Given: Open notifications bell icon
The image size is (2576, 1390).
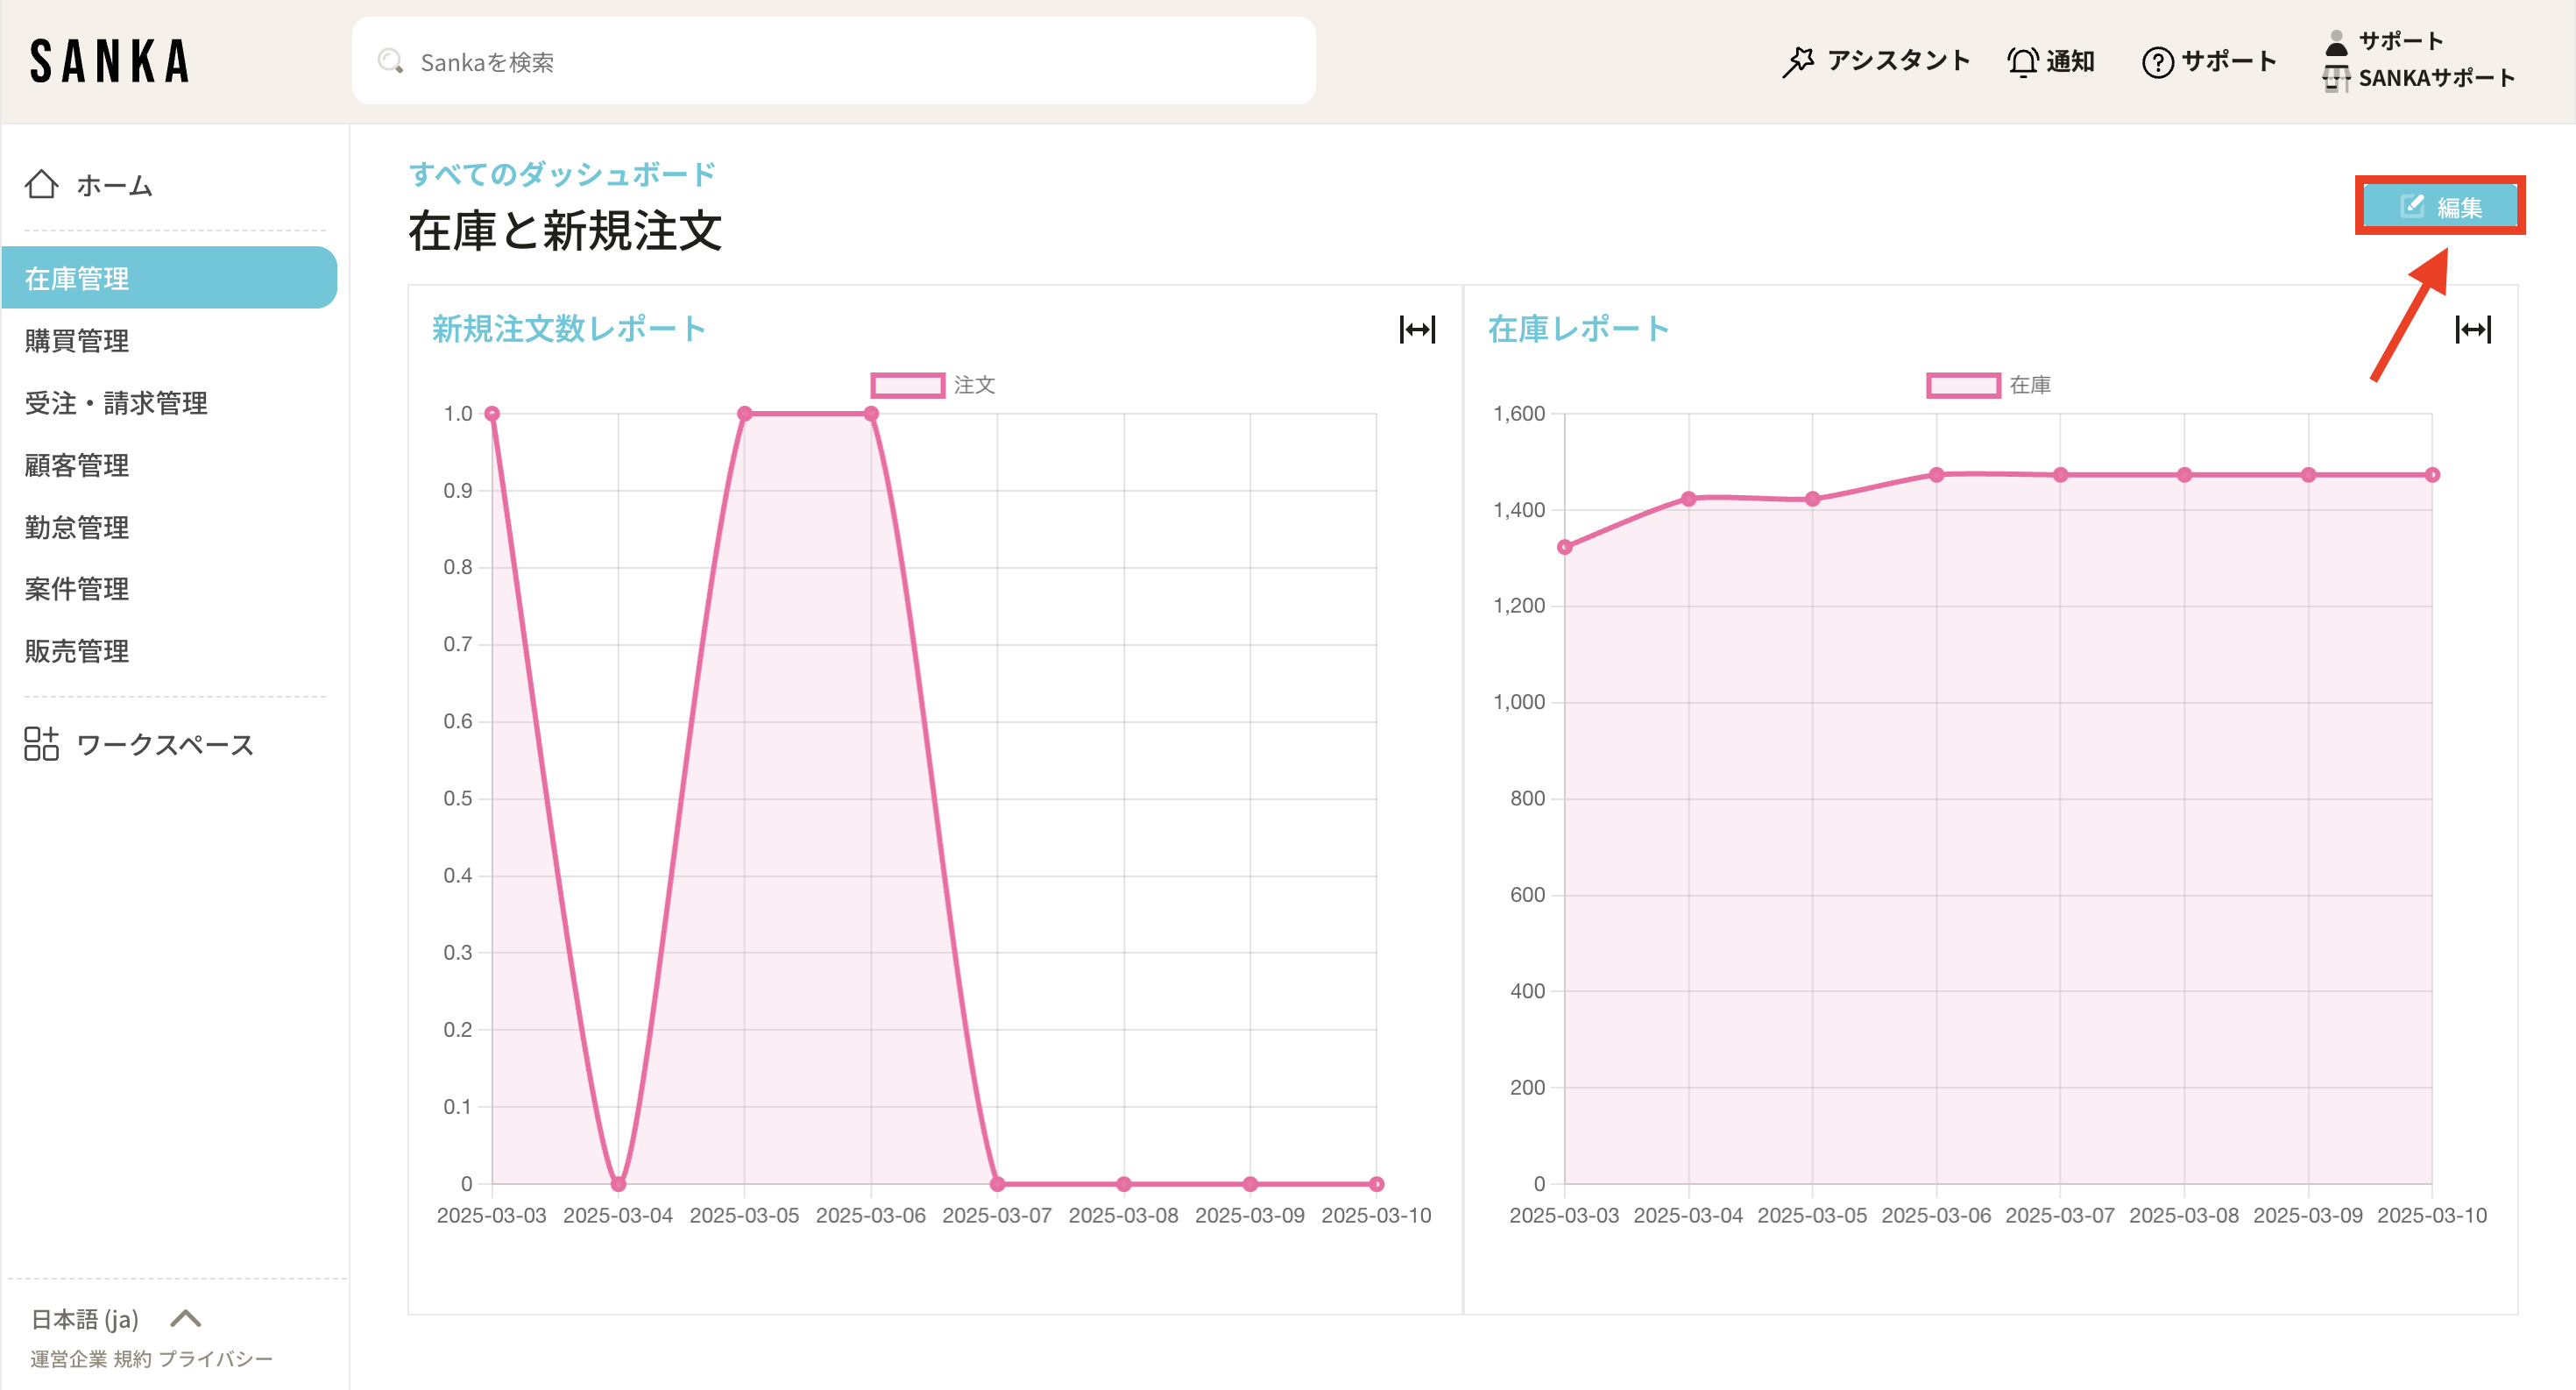Looking at the screenshot, I should 2022,62.
